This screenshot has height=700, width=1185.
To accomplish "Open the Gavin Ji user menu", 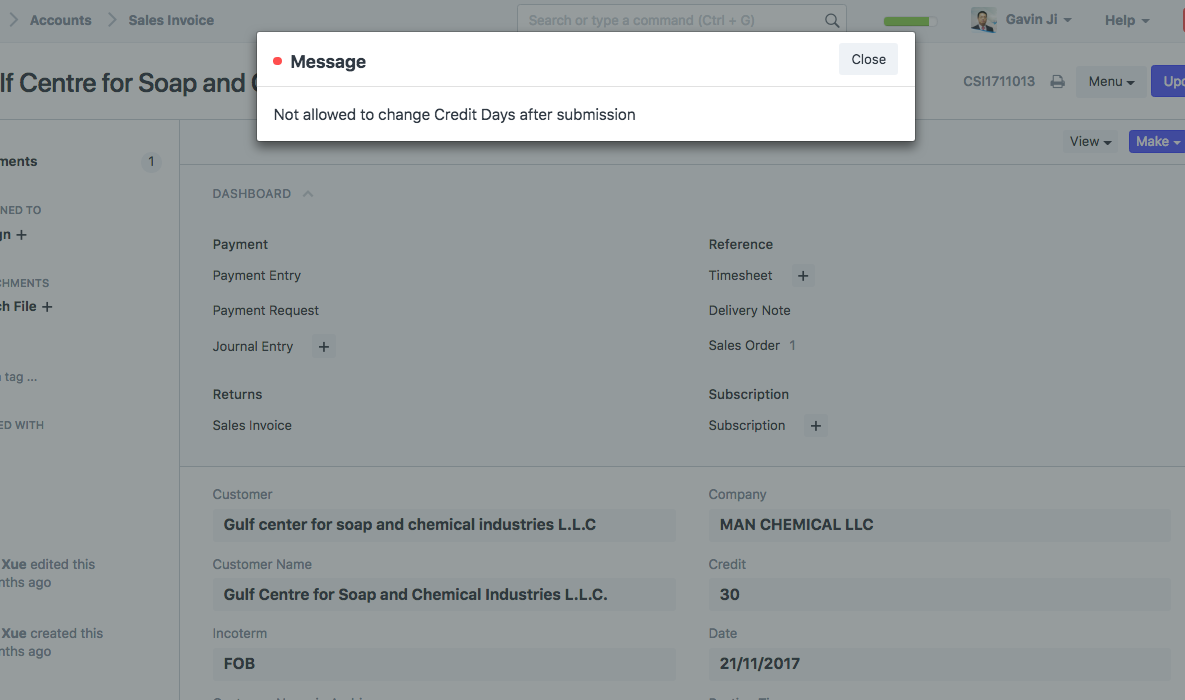I will pyautogui.click(x=1038, y=20).
